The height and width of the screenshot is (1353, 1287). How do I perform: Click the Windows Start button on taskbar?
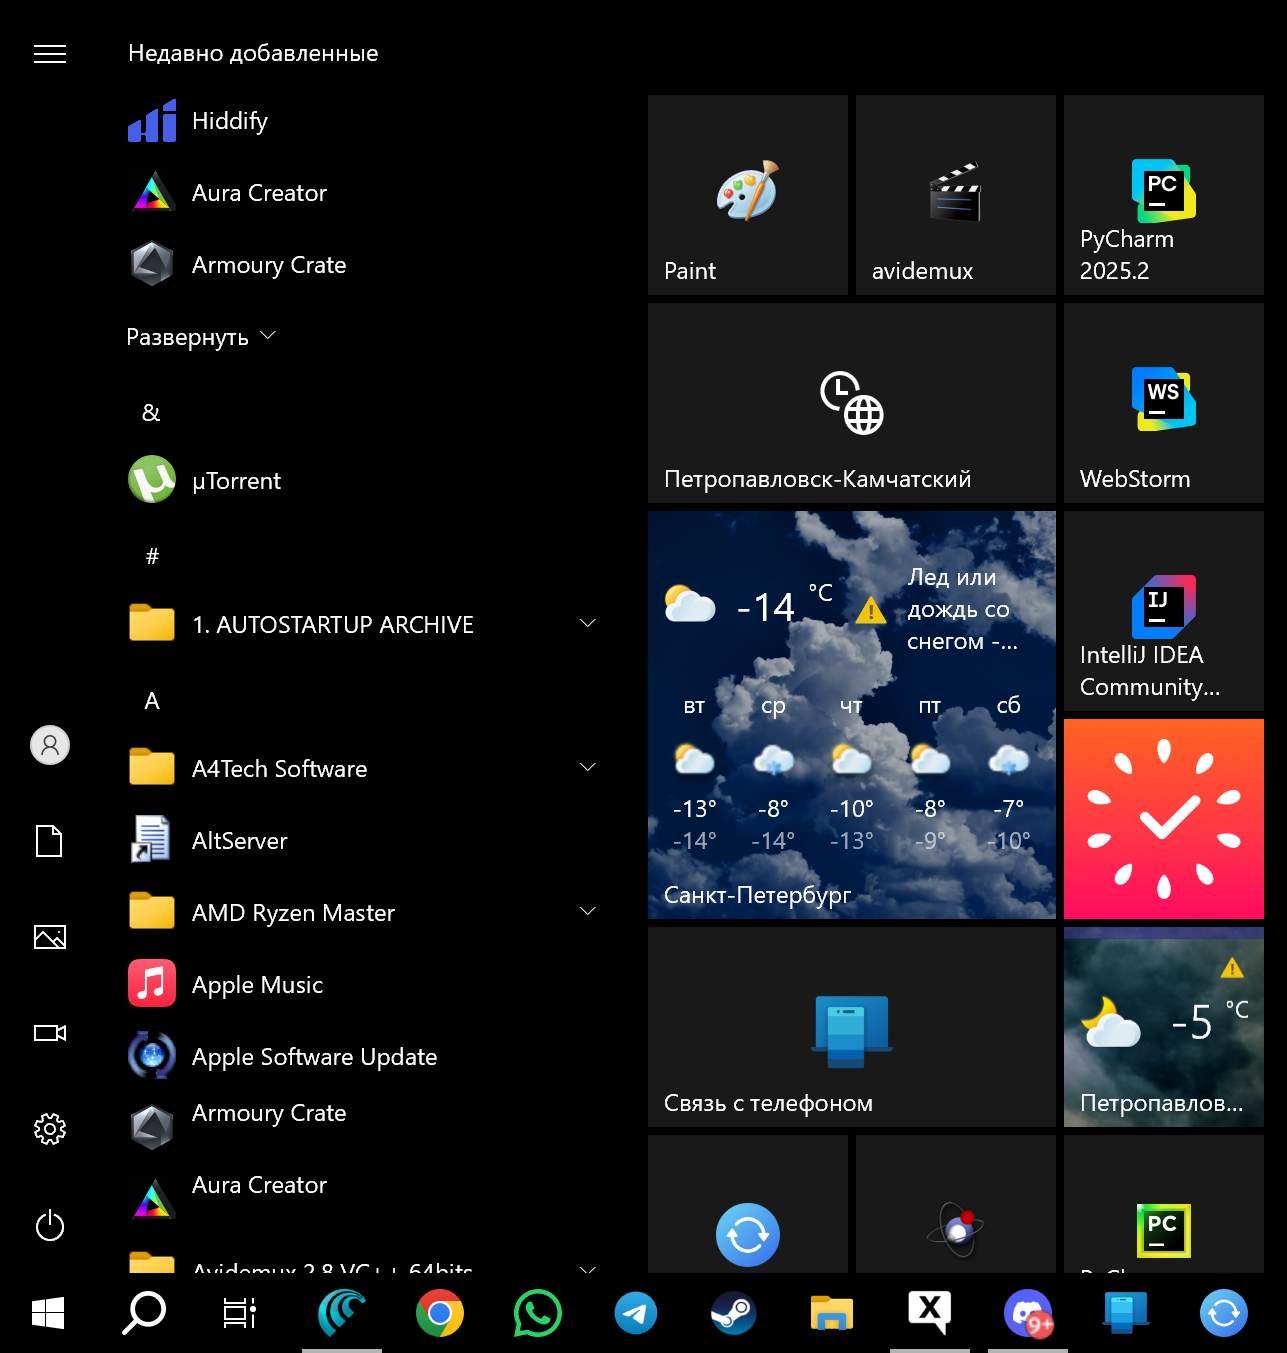click(48, 1313)
